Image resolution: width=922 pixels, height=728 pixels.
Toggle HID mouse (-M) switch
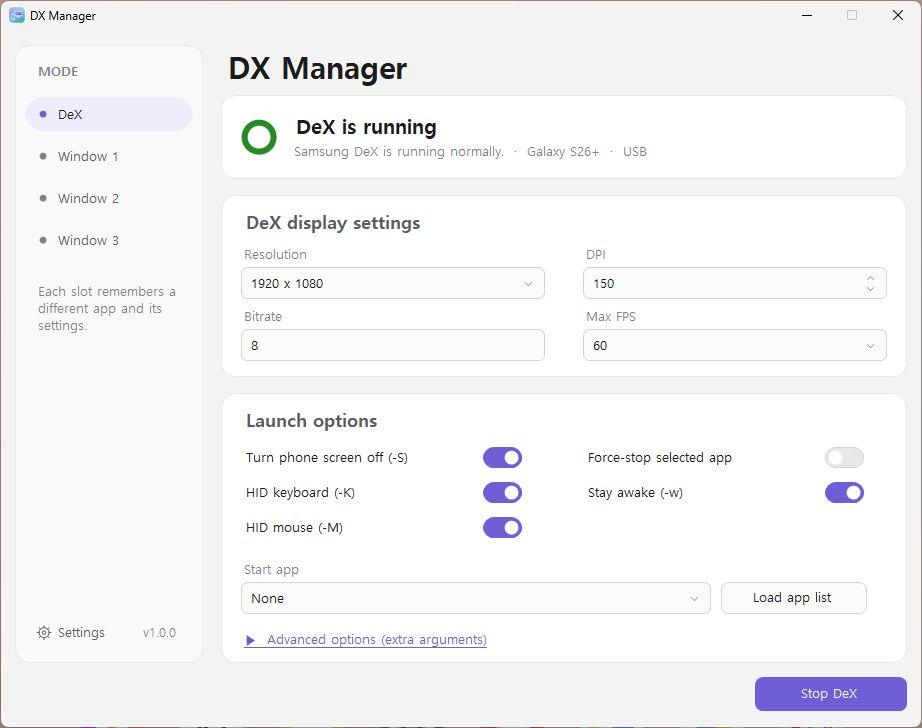(x=502, y=527)
